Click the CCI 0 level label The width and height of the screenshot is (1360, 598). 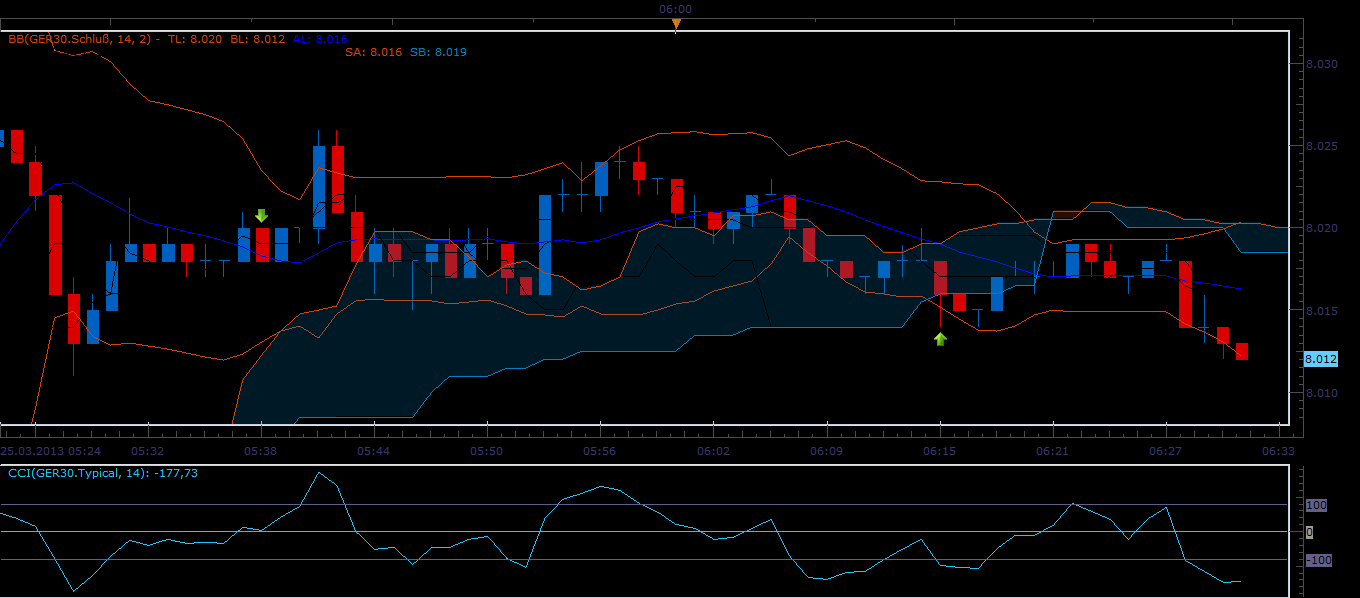pyautogui.click(x=1310, y=532)
